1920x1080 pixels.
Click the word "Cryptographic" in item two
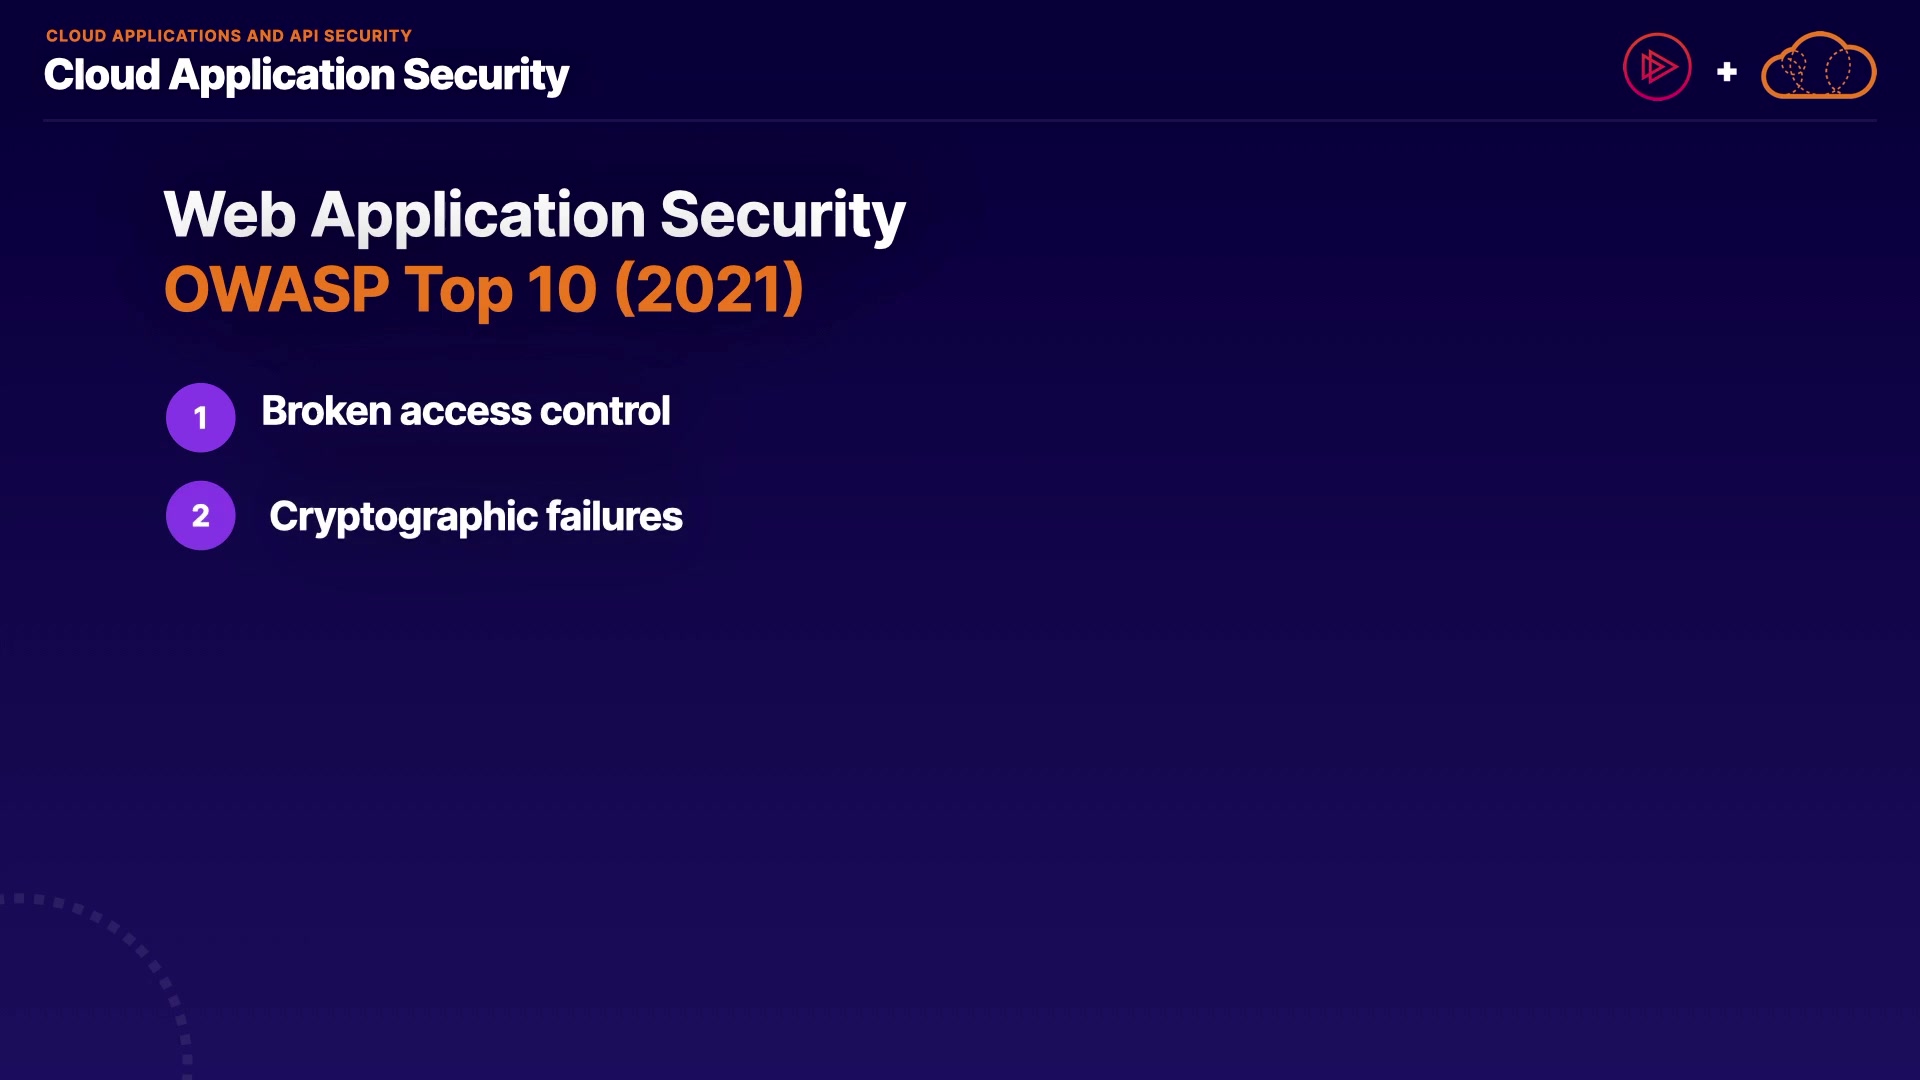click(x=404, y=518)
